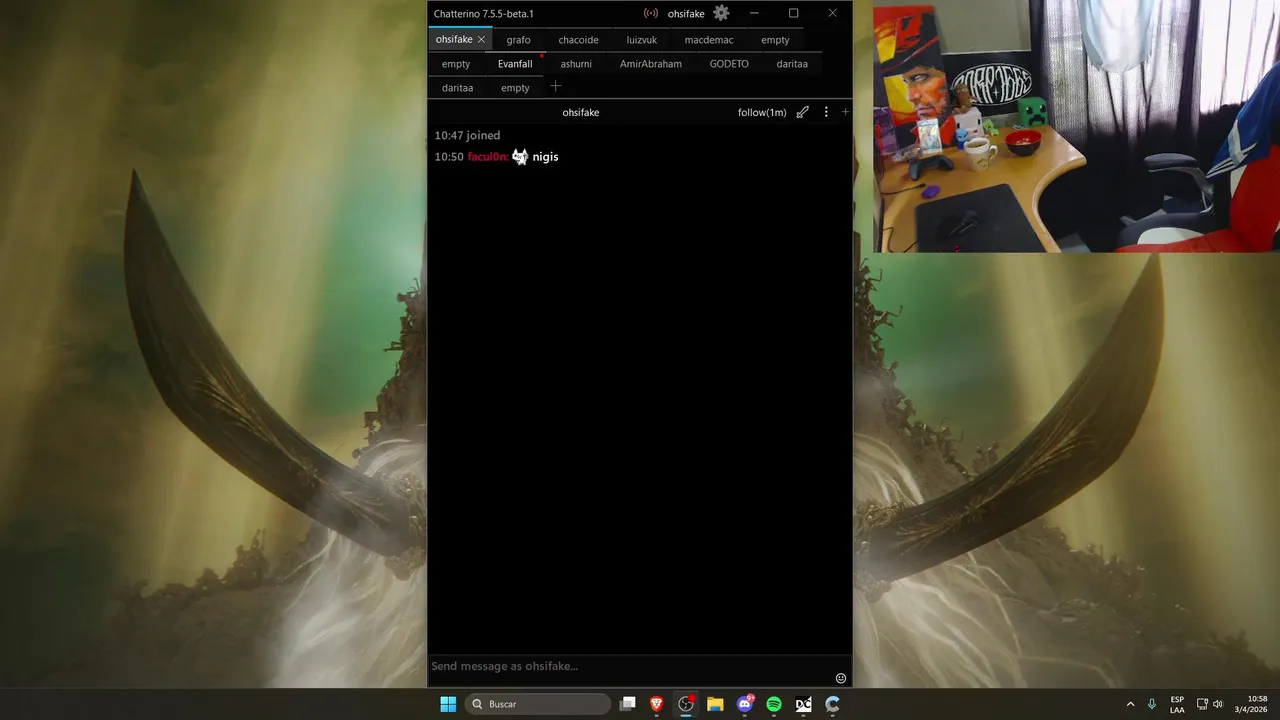
Task: Expand the hidden system tray icons chevron
Action: 1131,704
